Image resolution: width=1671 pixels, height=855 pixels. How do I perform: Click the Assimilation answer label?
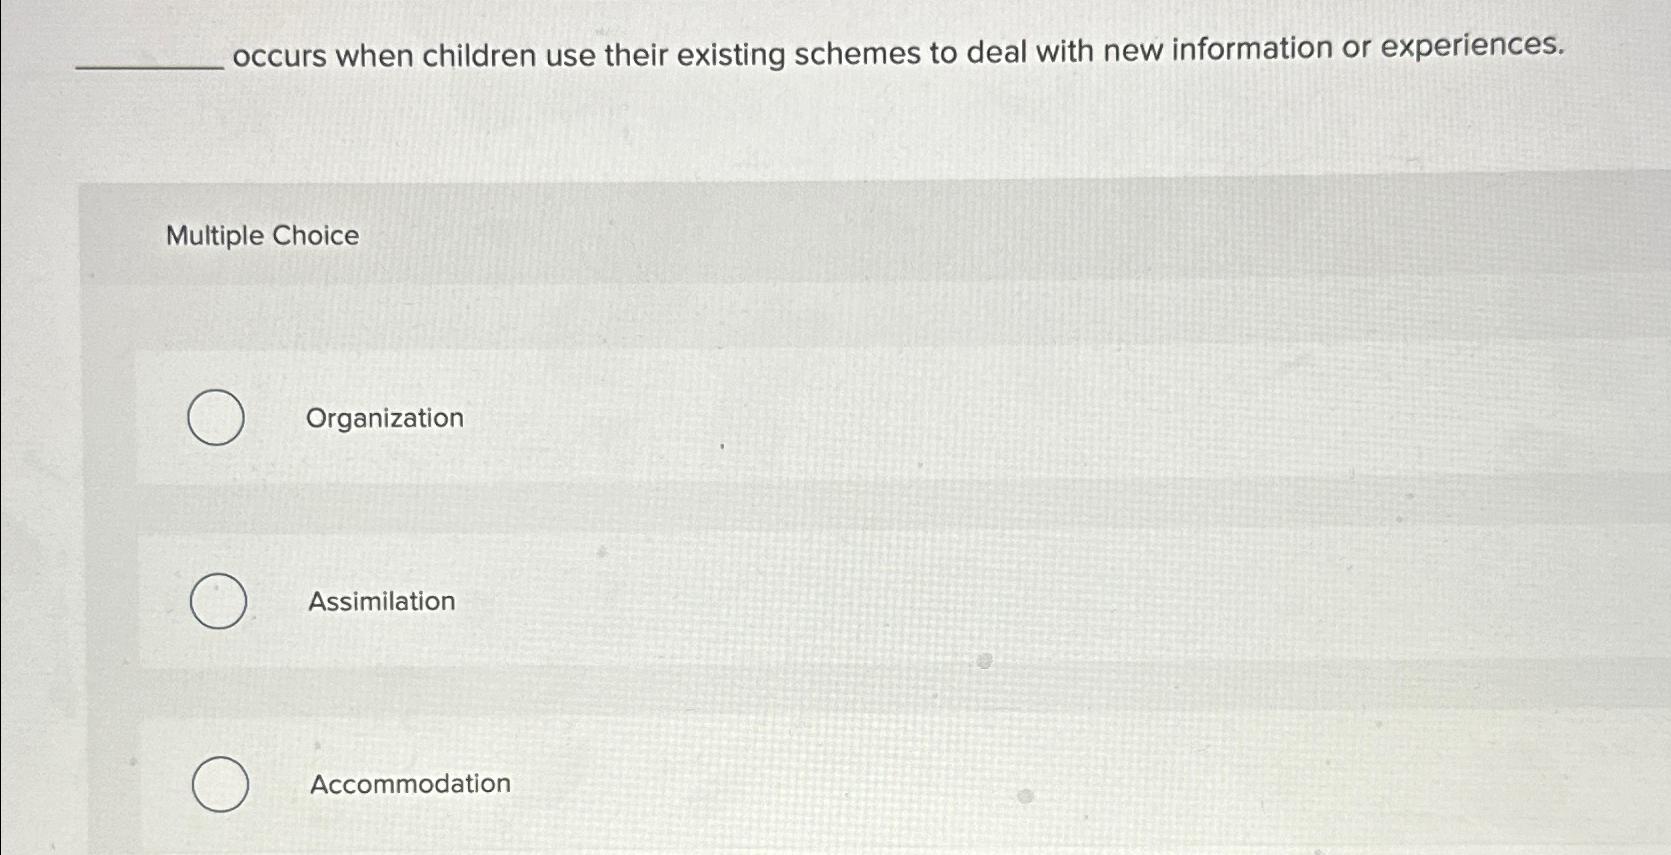(380, 601)
